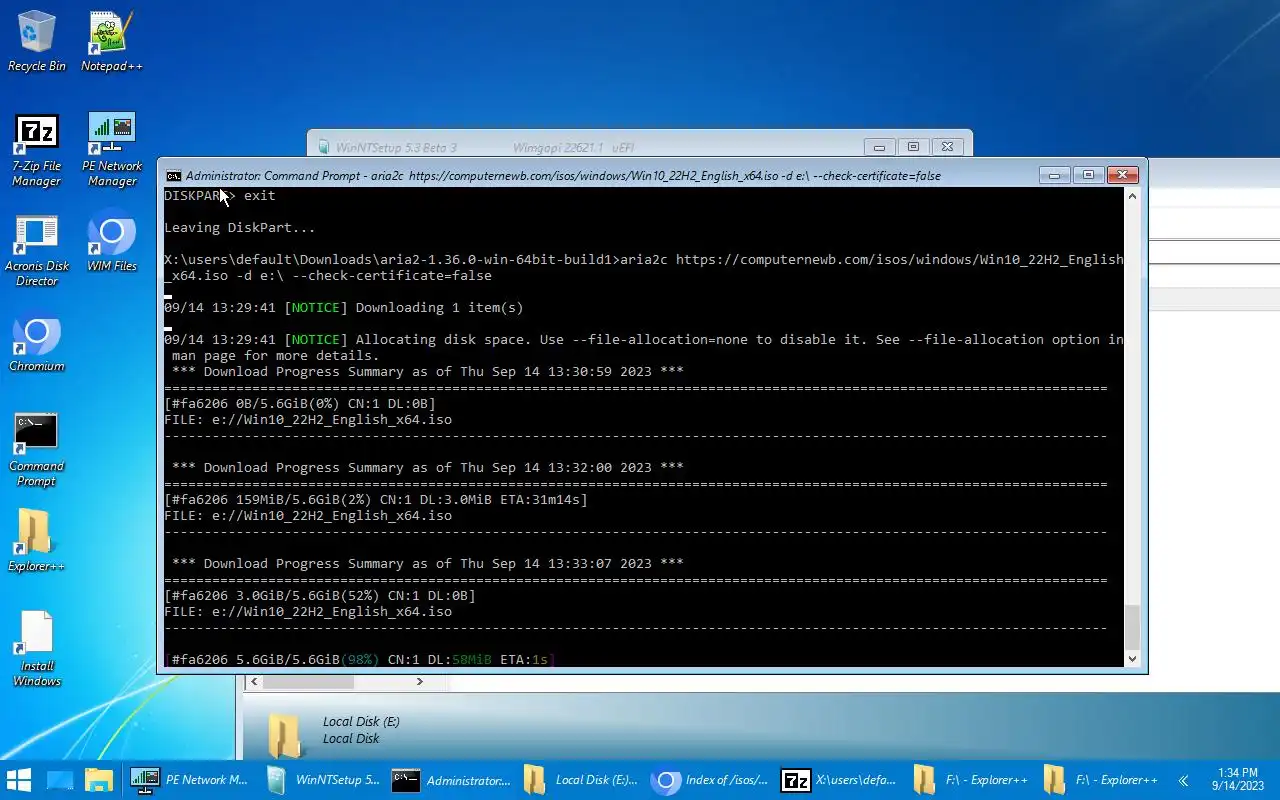Close the WinNTSetup background window

[947, 147]
